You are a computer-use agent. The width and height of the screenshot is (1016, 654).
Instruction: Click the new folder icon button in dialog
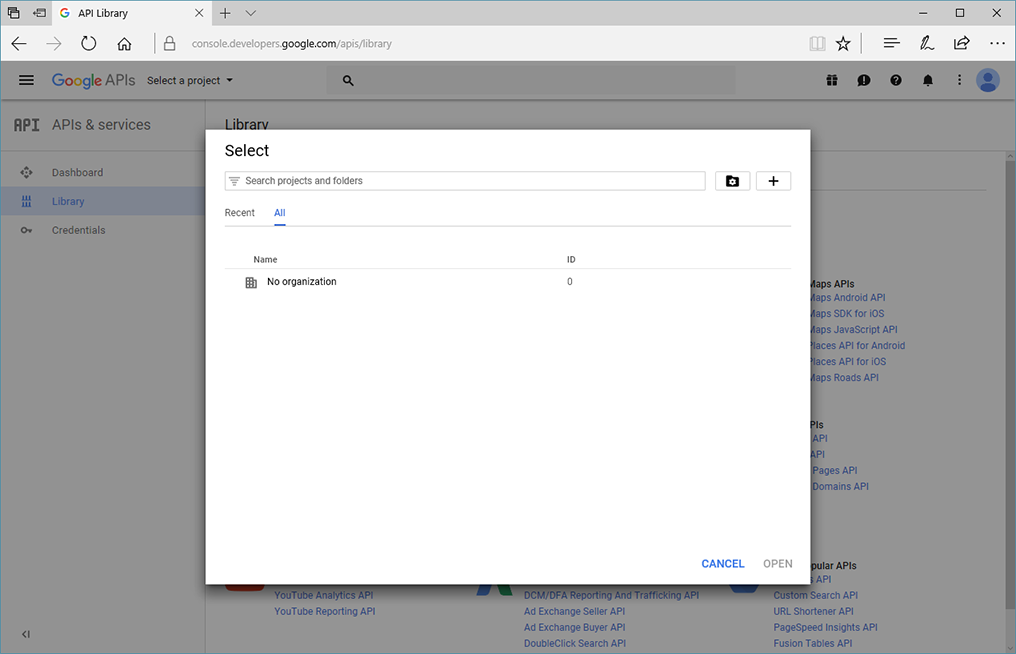tap(732, 181)
